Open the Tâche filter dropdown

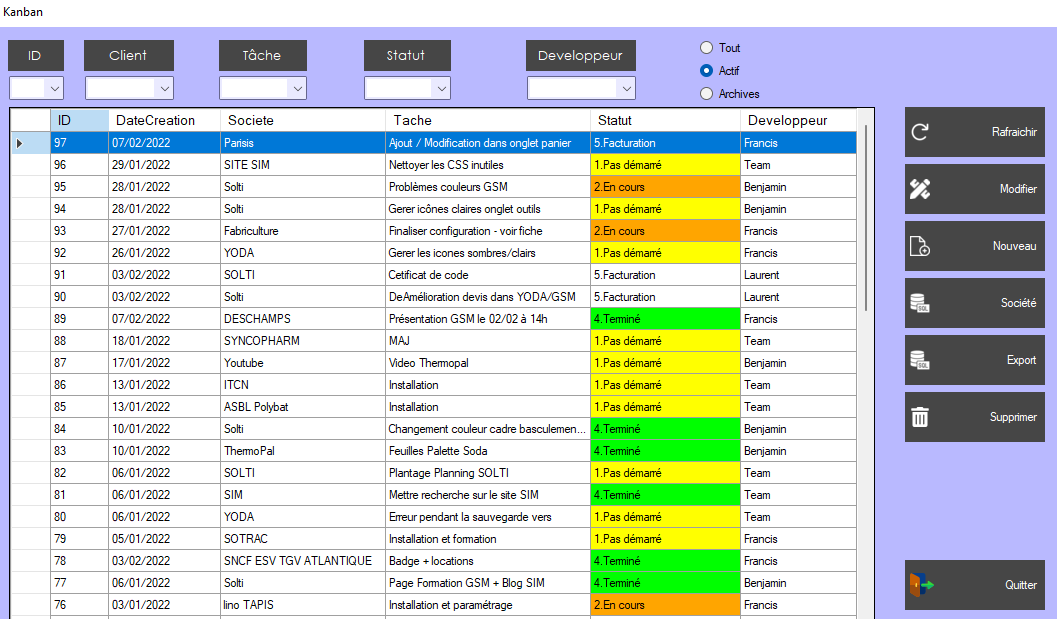click(x=297, y=88)
